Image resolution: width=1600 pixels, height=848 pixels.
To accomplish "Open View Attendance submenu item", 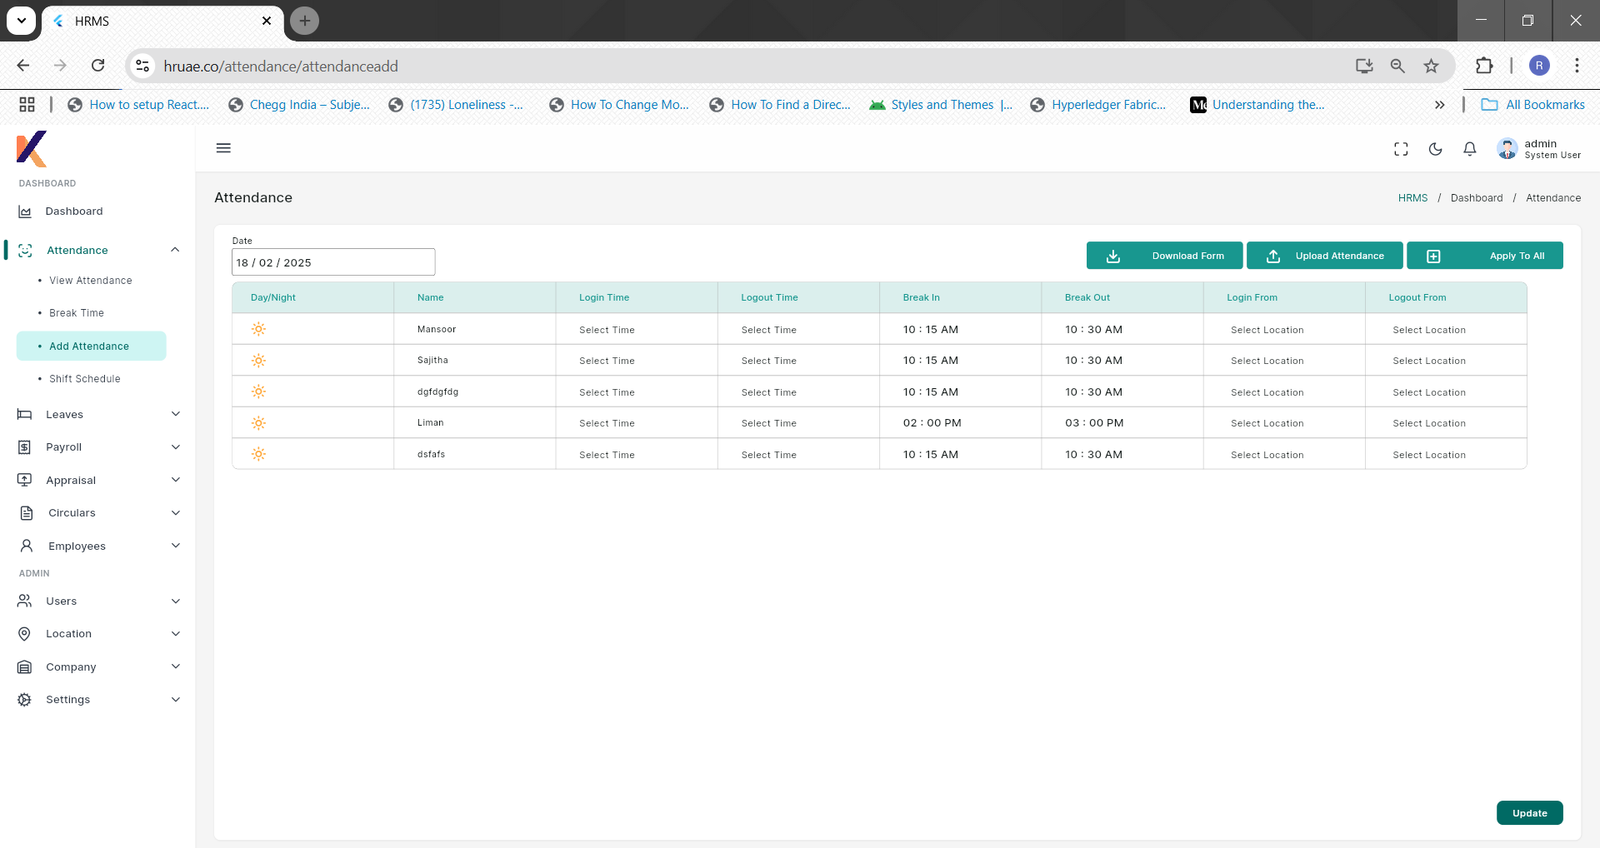I will (x=90, y=281).
